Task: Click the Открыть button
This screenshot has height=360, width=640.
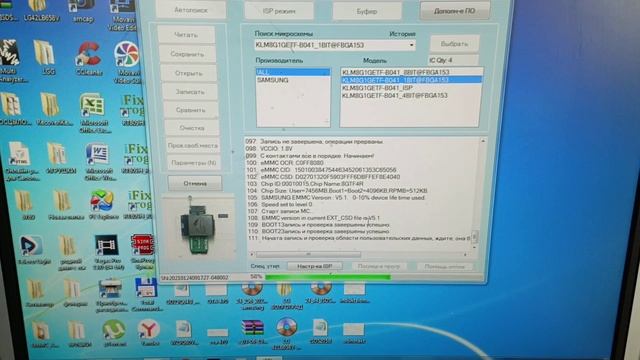Action: (x=189, y=73)
